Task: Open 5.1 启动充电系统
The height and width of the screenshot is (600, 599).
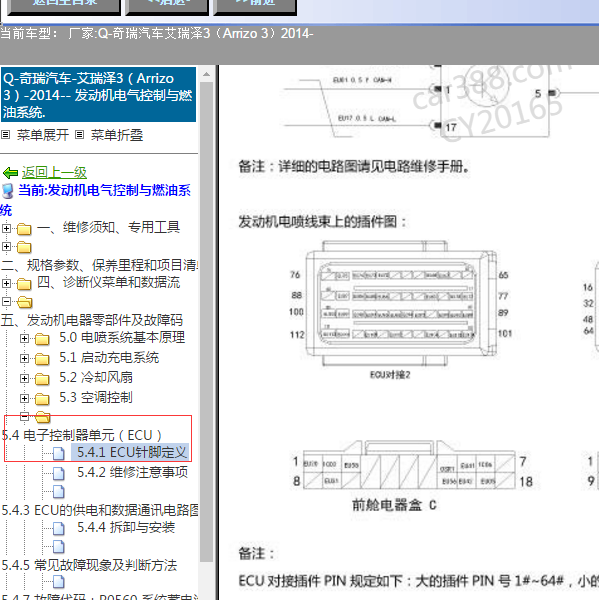Action: (109, 357)
